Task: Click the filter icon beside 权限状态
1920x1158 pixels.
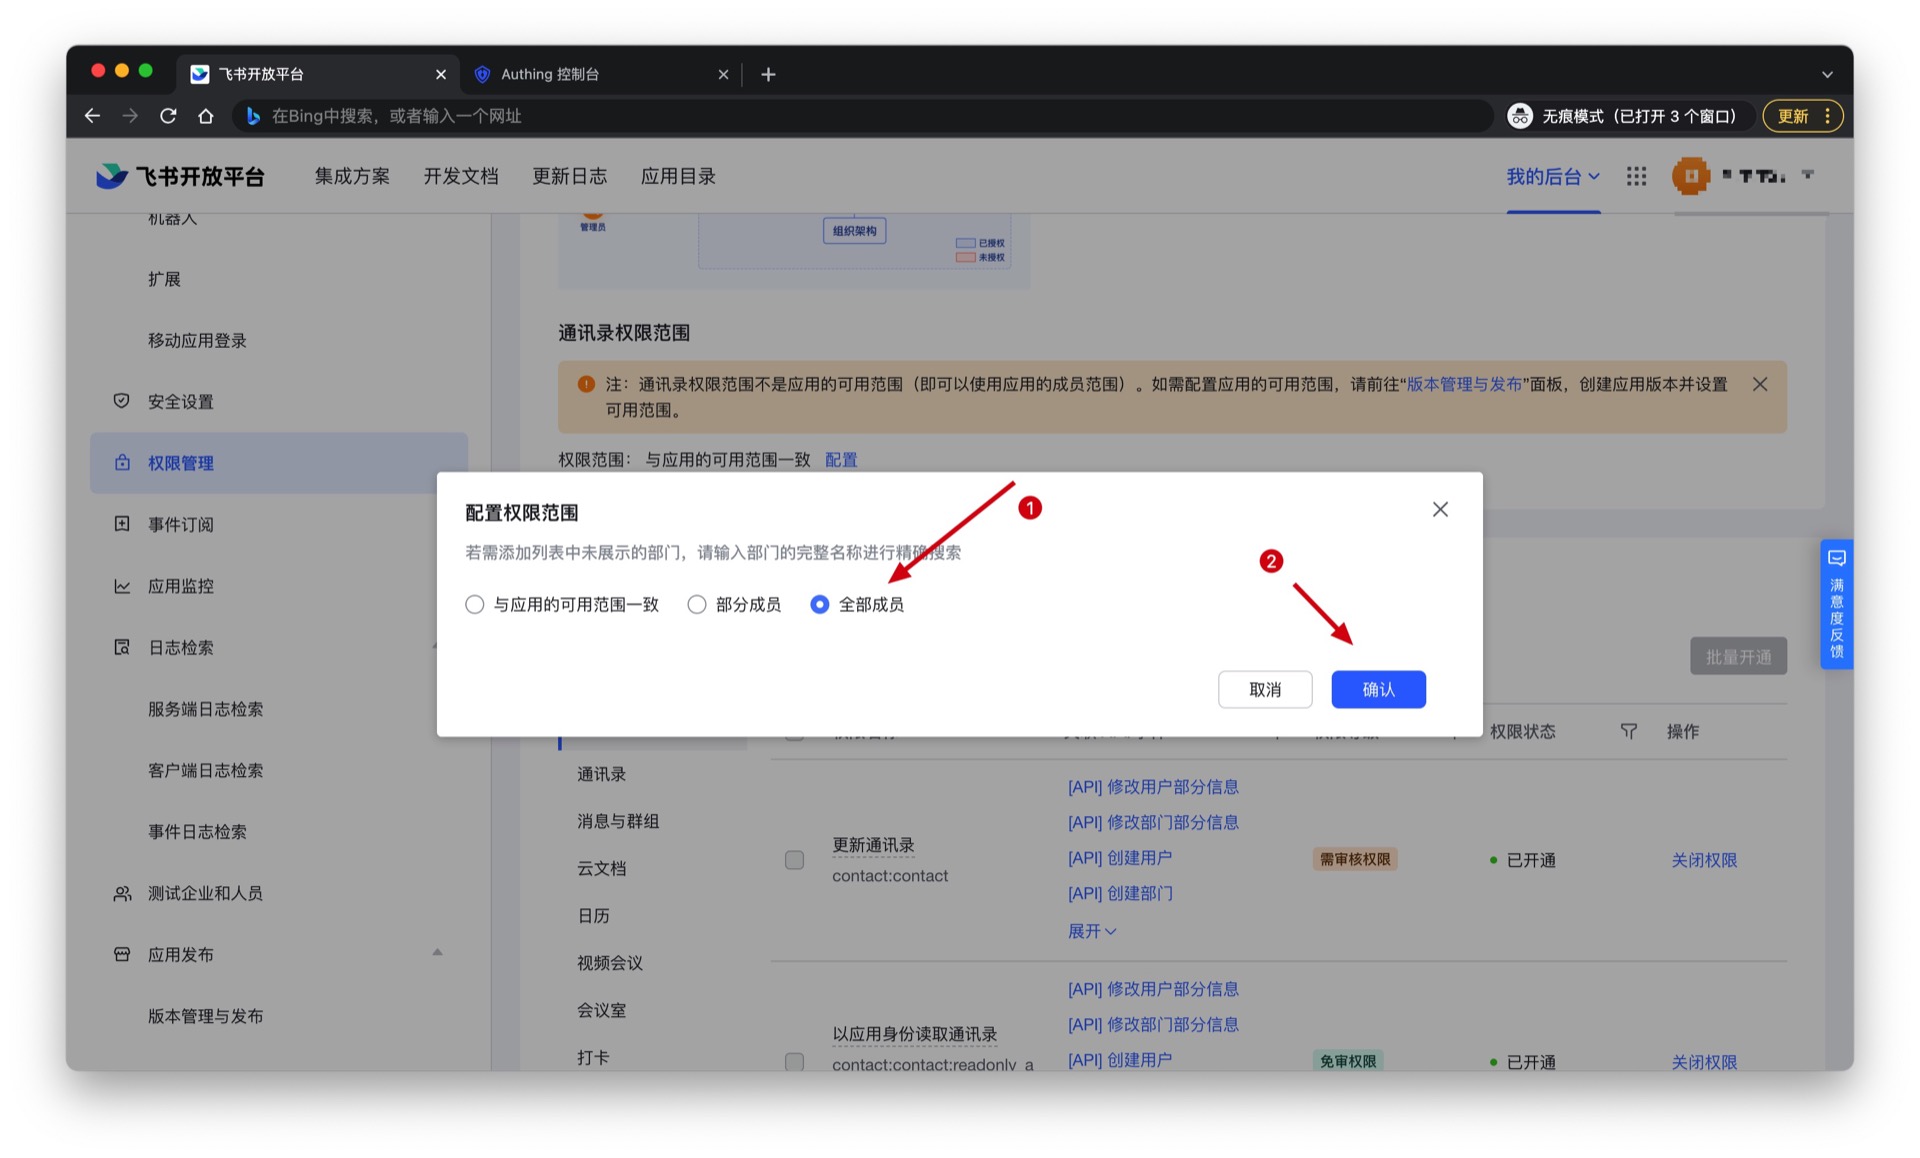Action: [x=1628, y=732]
